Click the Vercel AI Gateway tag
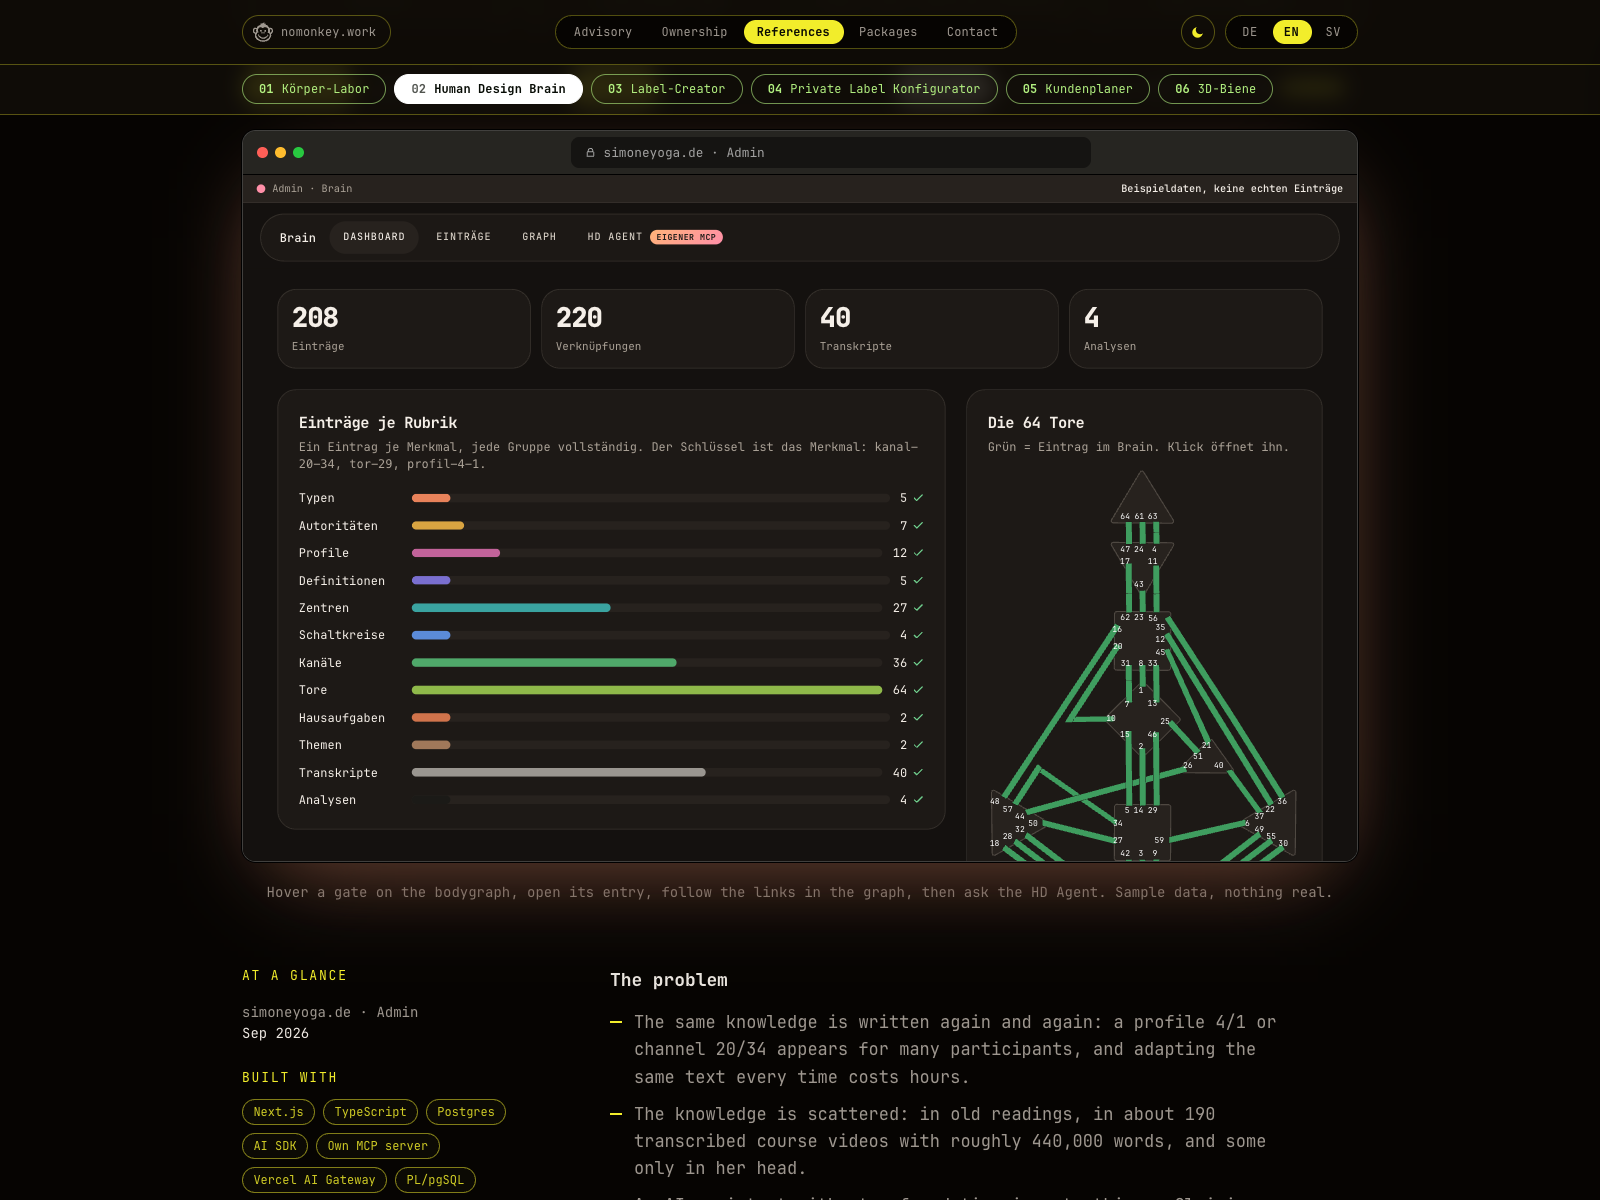 click(x=314, y=1180)
